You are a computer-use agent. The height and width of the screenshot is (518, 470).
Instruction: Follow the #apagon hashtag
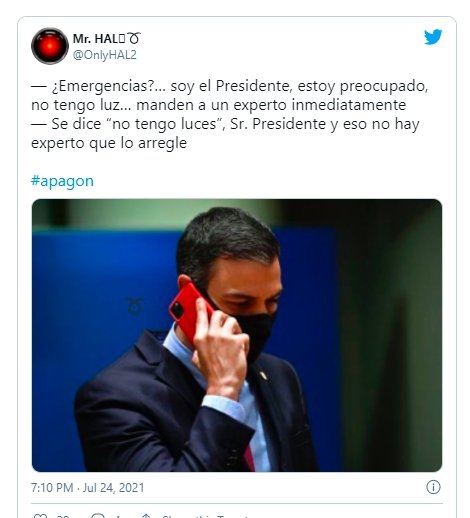click(62, 181)
